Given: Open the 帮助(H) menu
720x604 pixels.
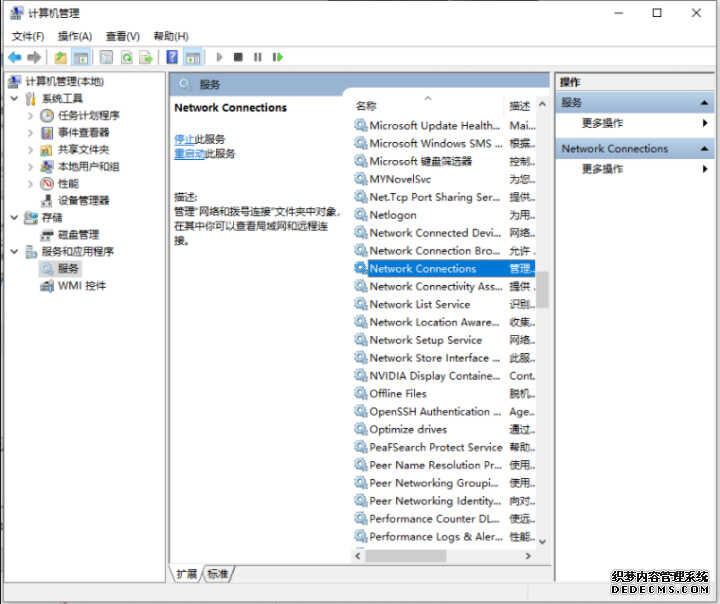Looking at the screenshot, I should 171,36.
